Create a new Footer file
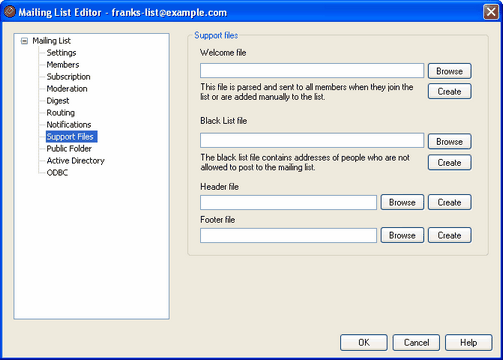The height and width of the screenshot is (360, 503). pos(449,235)
